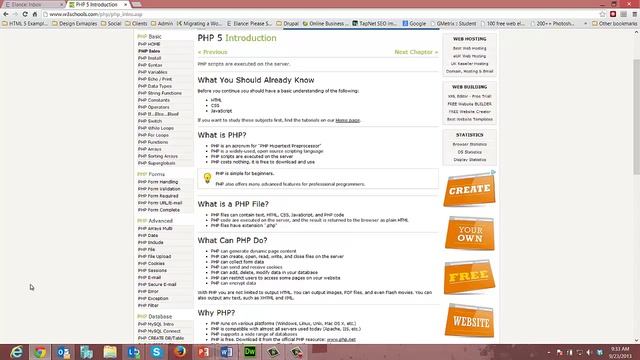Open the Admin bookmark folder
The image size is (640, 360).
(162, 24)
